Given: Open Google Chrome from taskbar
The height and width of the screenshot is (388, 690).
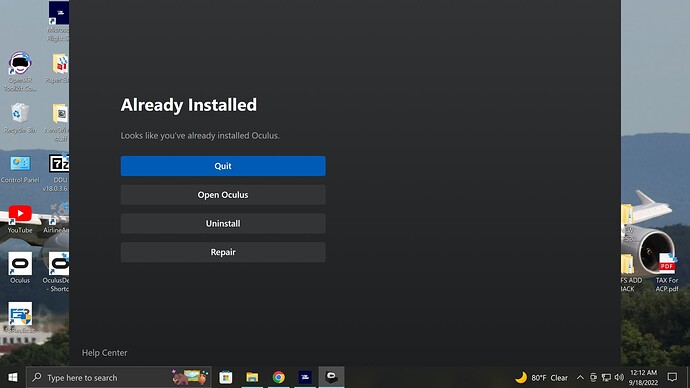Looking at the screenshot, I should coord(279,377).
